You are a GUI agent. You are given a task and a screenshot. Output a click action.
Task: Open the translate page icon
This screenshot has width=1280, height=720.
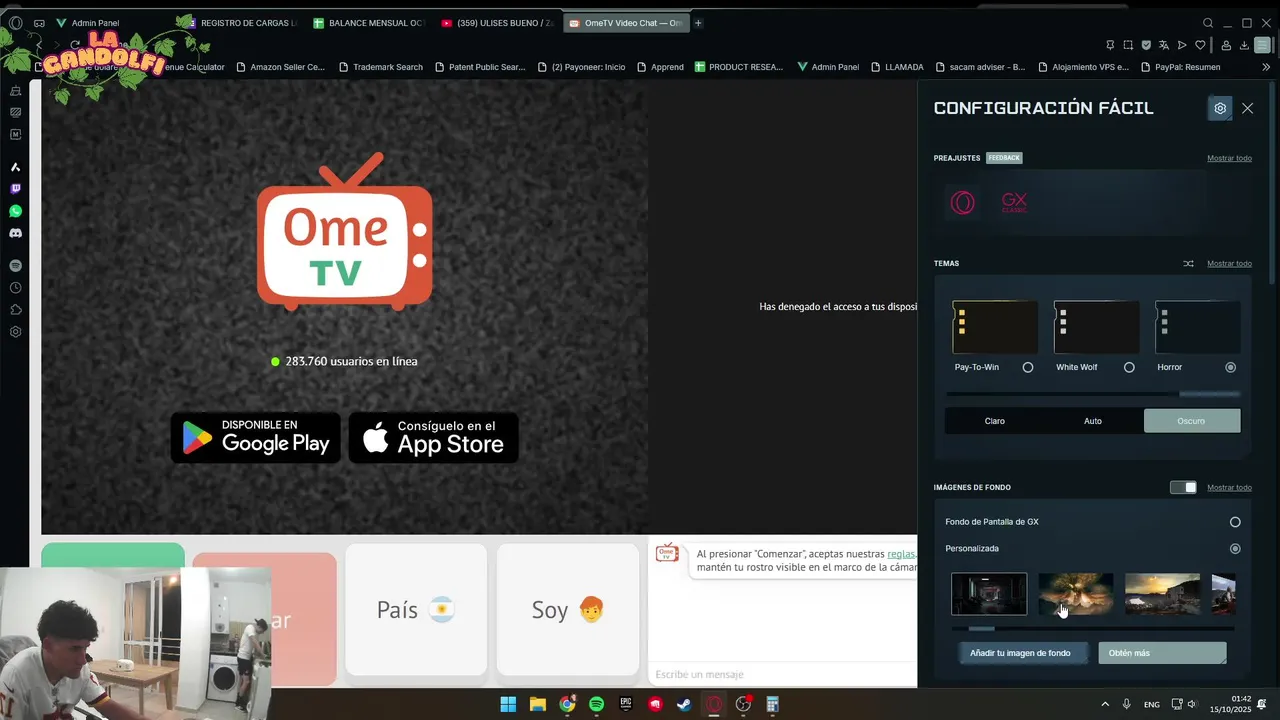[1164, 45]
